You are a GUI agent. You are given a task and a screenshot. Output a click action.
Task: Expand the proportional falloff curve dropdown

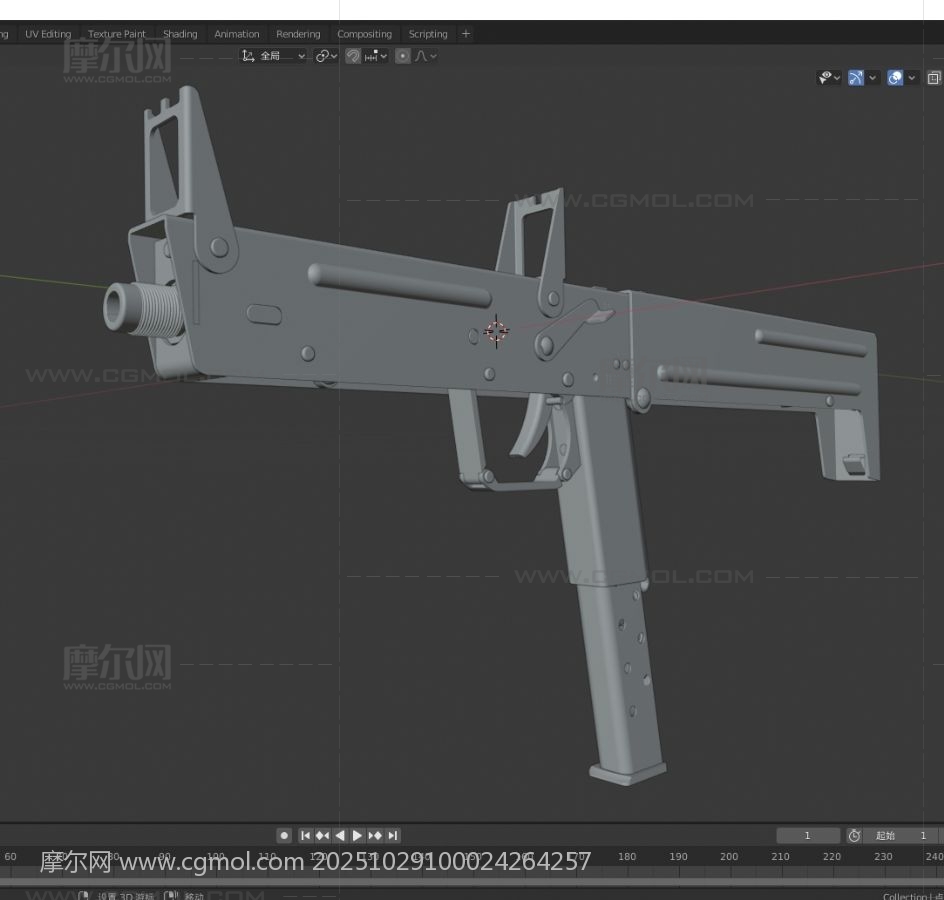(x=425, y=56)
